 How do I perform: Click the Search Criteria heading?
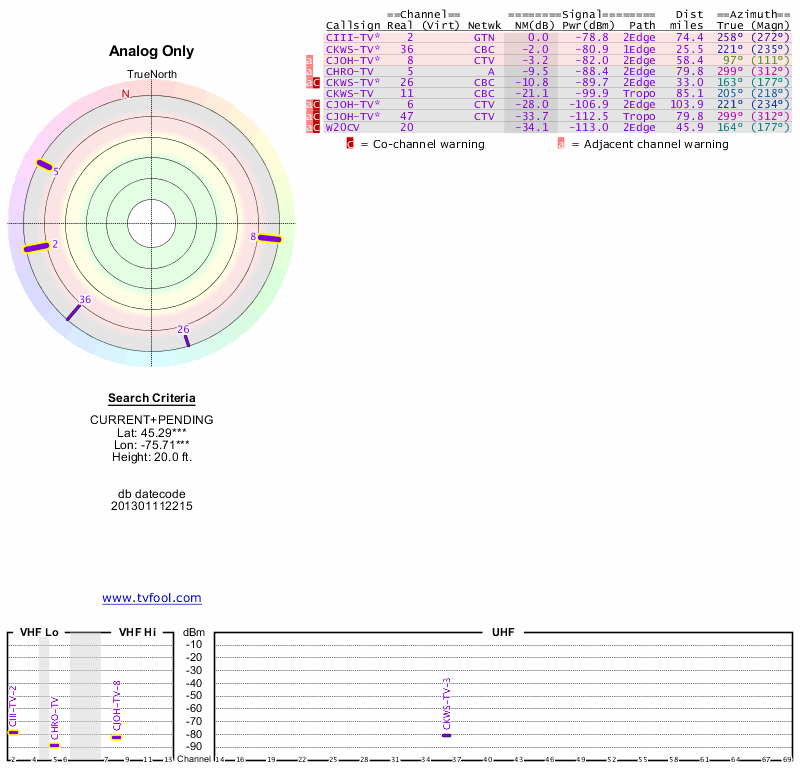coord(152,398)
